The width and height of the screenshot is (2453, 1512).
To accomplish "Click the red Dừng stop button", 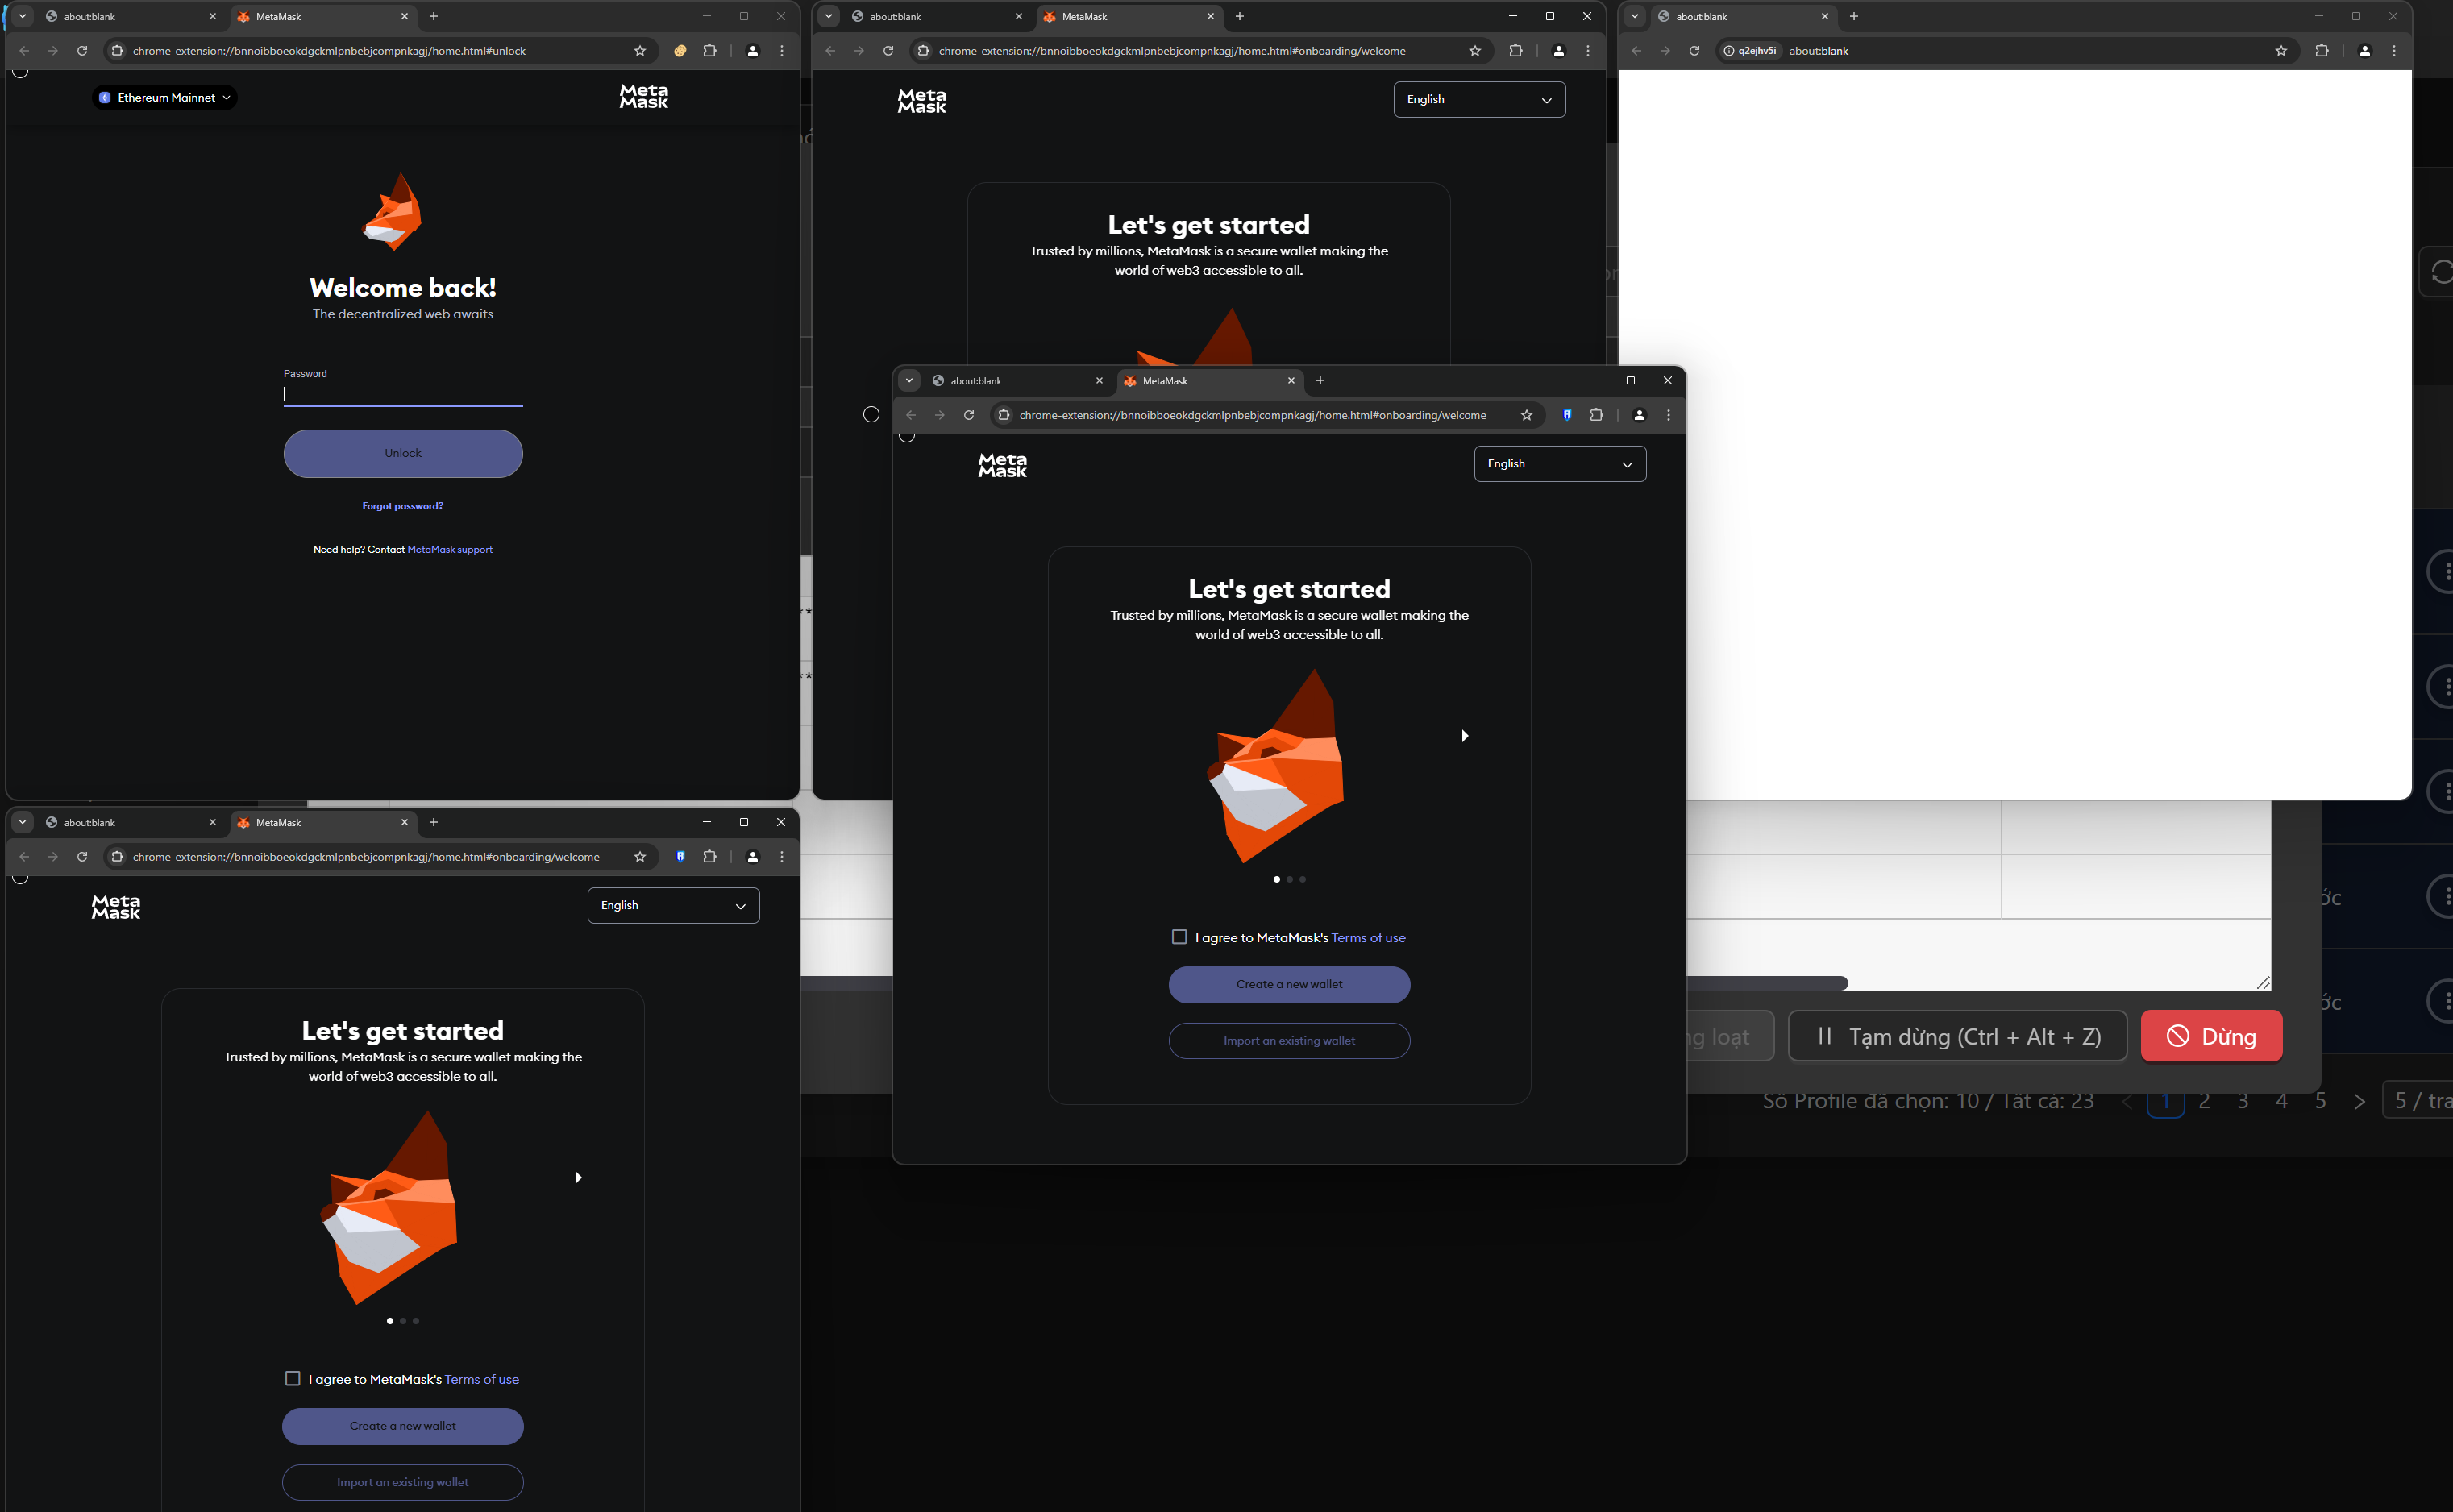I will click(x=2211, y=1036).
